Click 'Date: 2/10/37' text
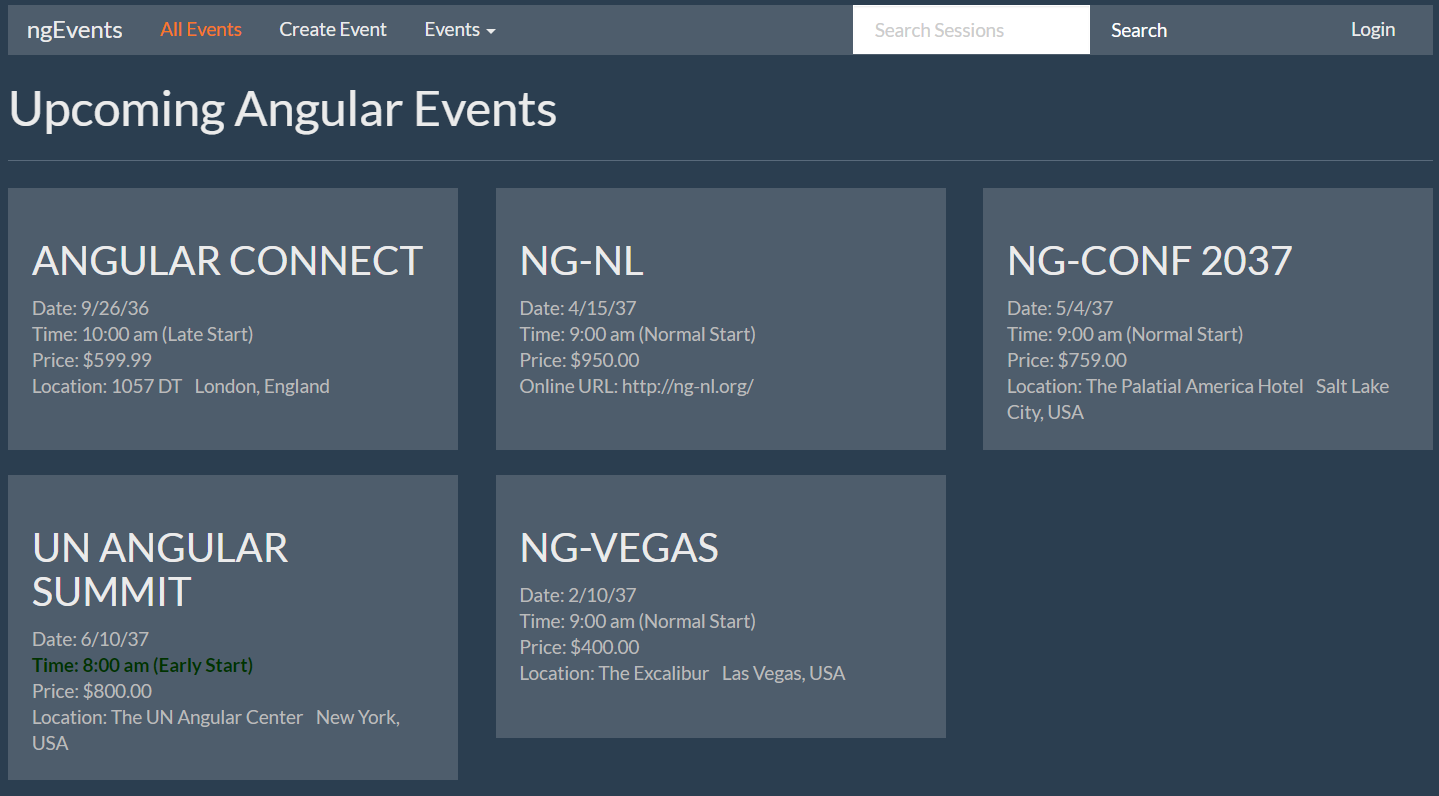Screen dimensions: 1439x796 pos(578,595)
